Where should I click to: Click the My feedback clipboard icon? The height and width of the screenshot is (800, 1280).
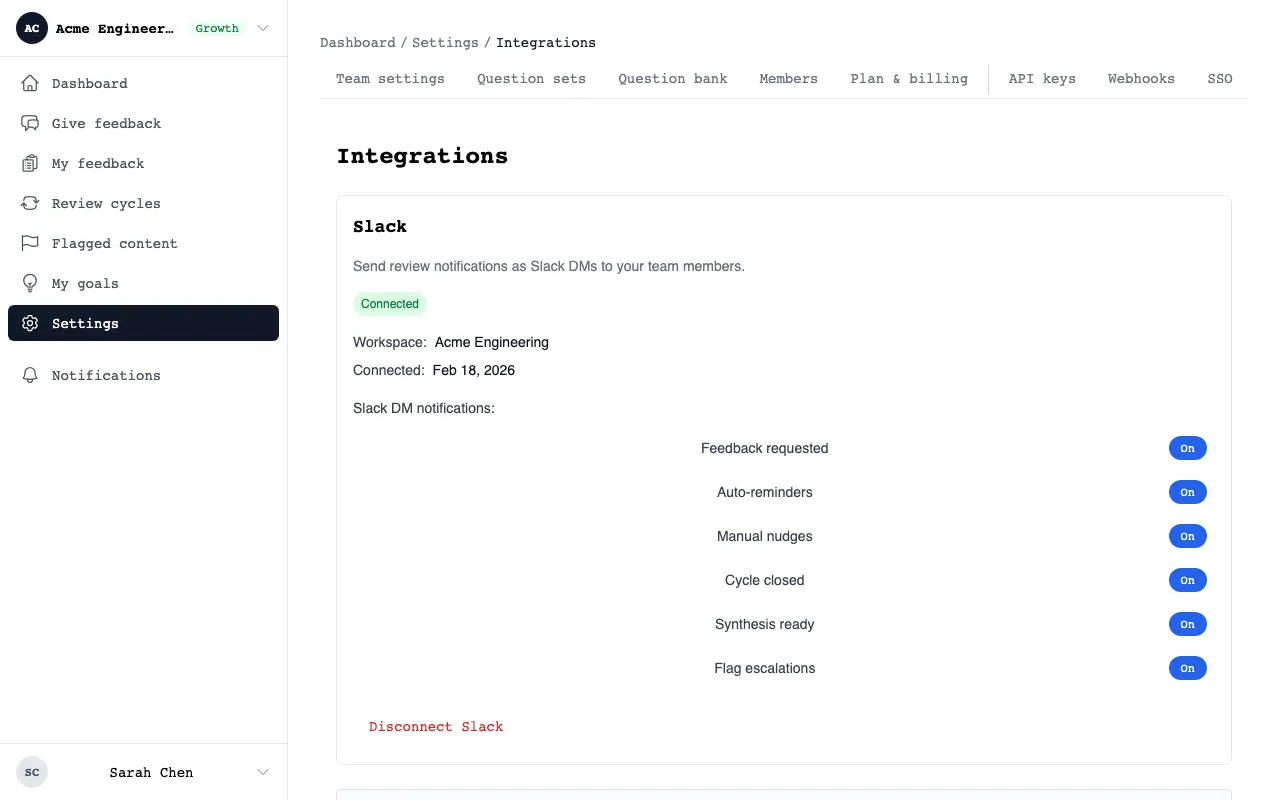(31, 163)
